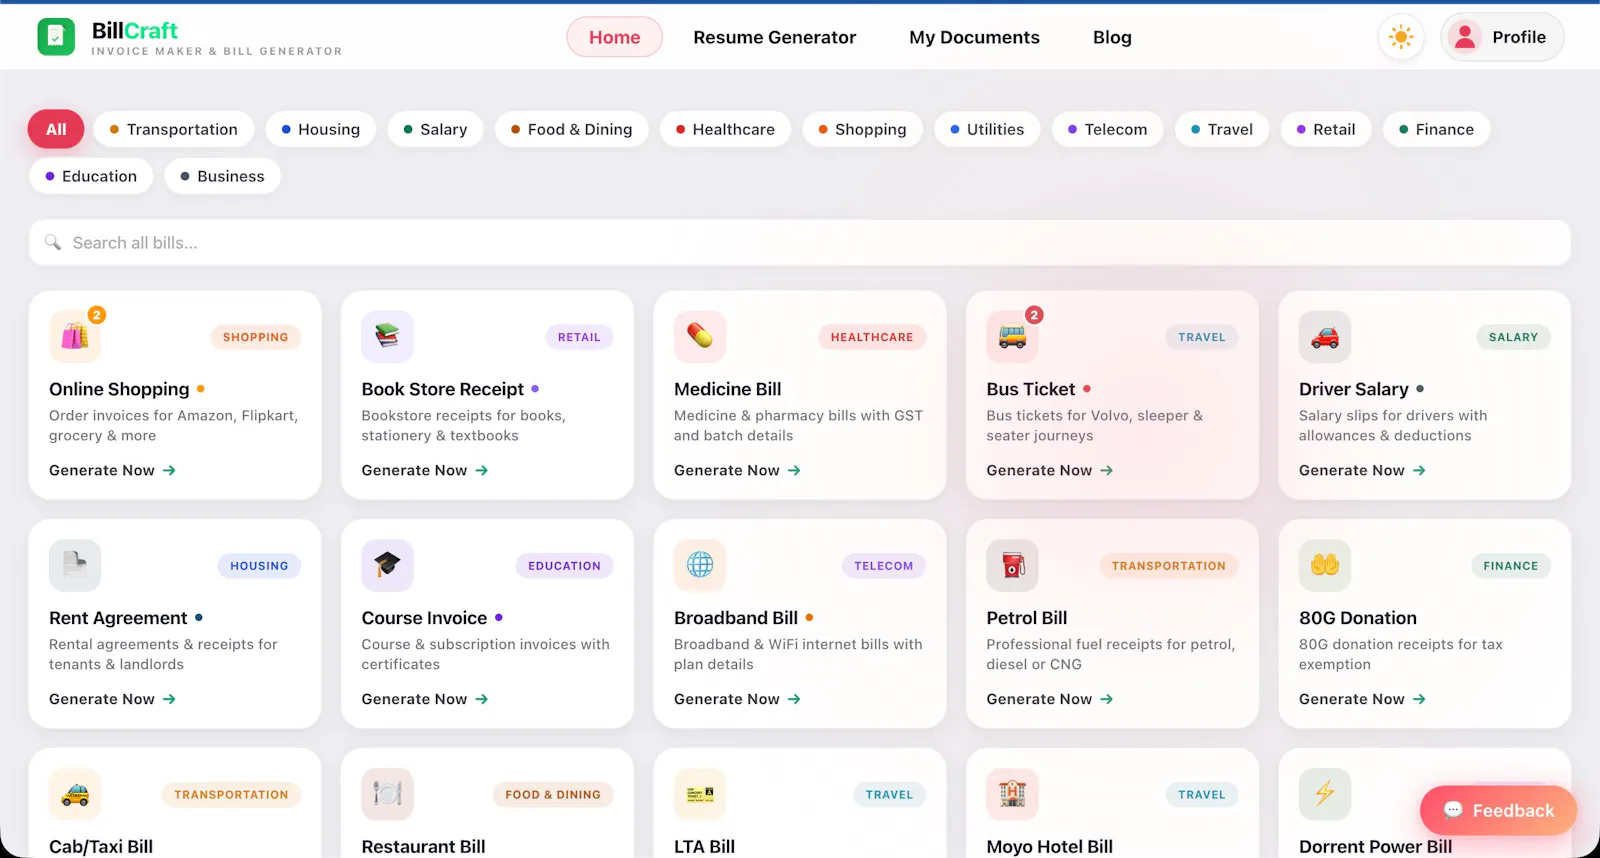The width and height of the screenshot is (1600, 858).
Task: Generate Now for Medicine Bill
Action: [x=737, y=470]
